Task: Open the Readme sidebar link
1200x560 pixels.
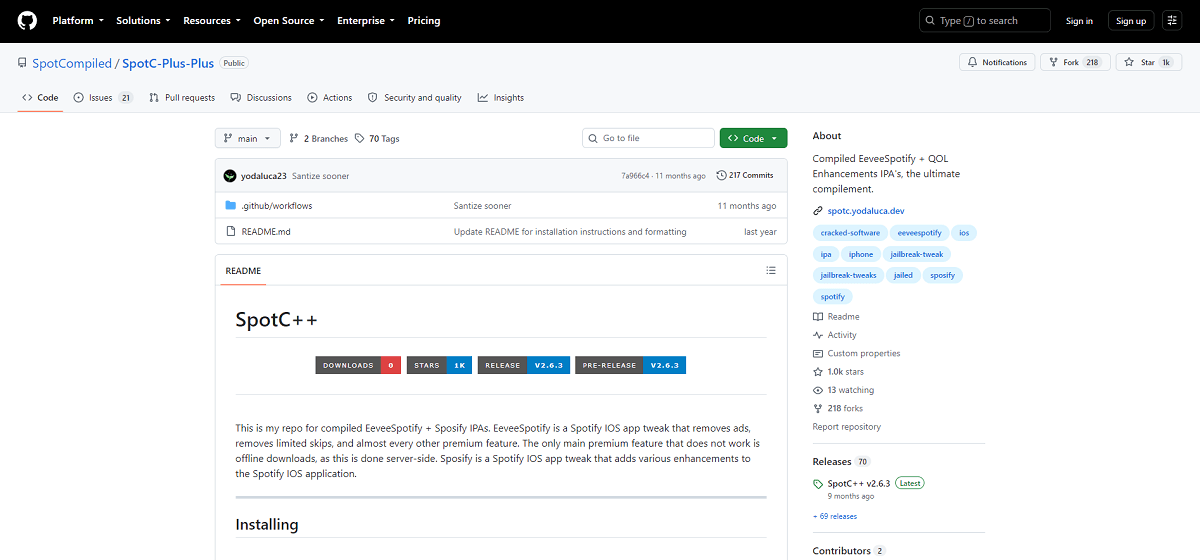Action: tap(836, 317)
